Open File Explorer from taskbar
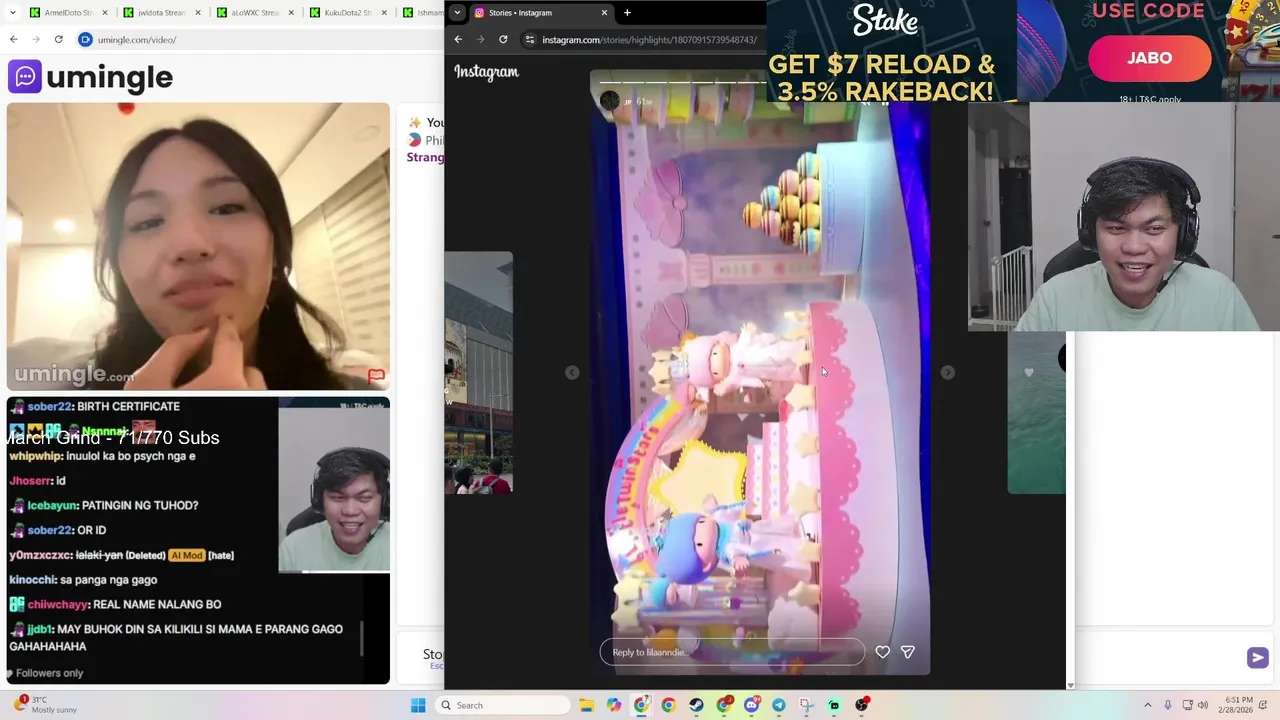The height and width of the screenshot is (720, 1280). [586, 705]
